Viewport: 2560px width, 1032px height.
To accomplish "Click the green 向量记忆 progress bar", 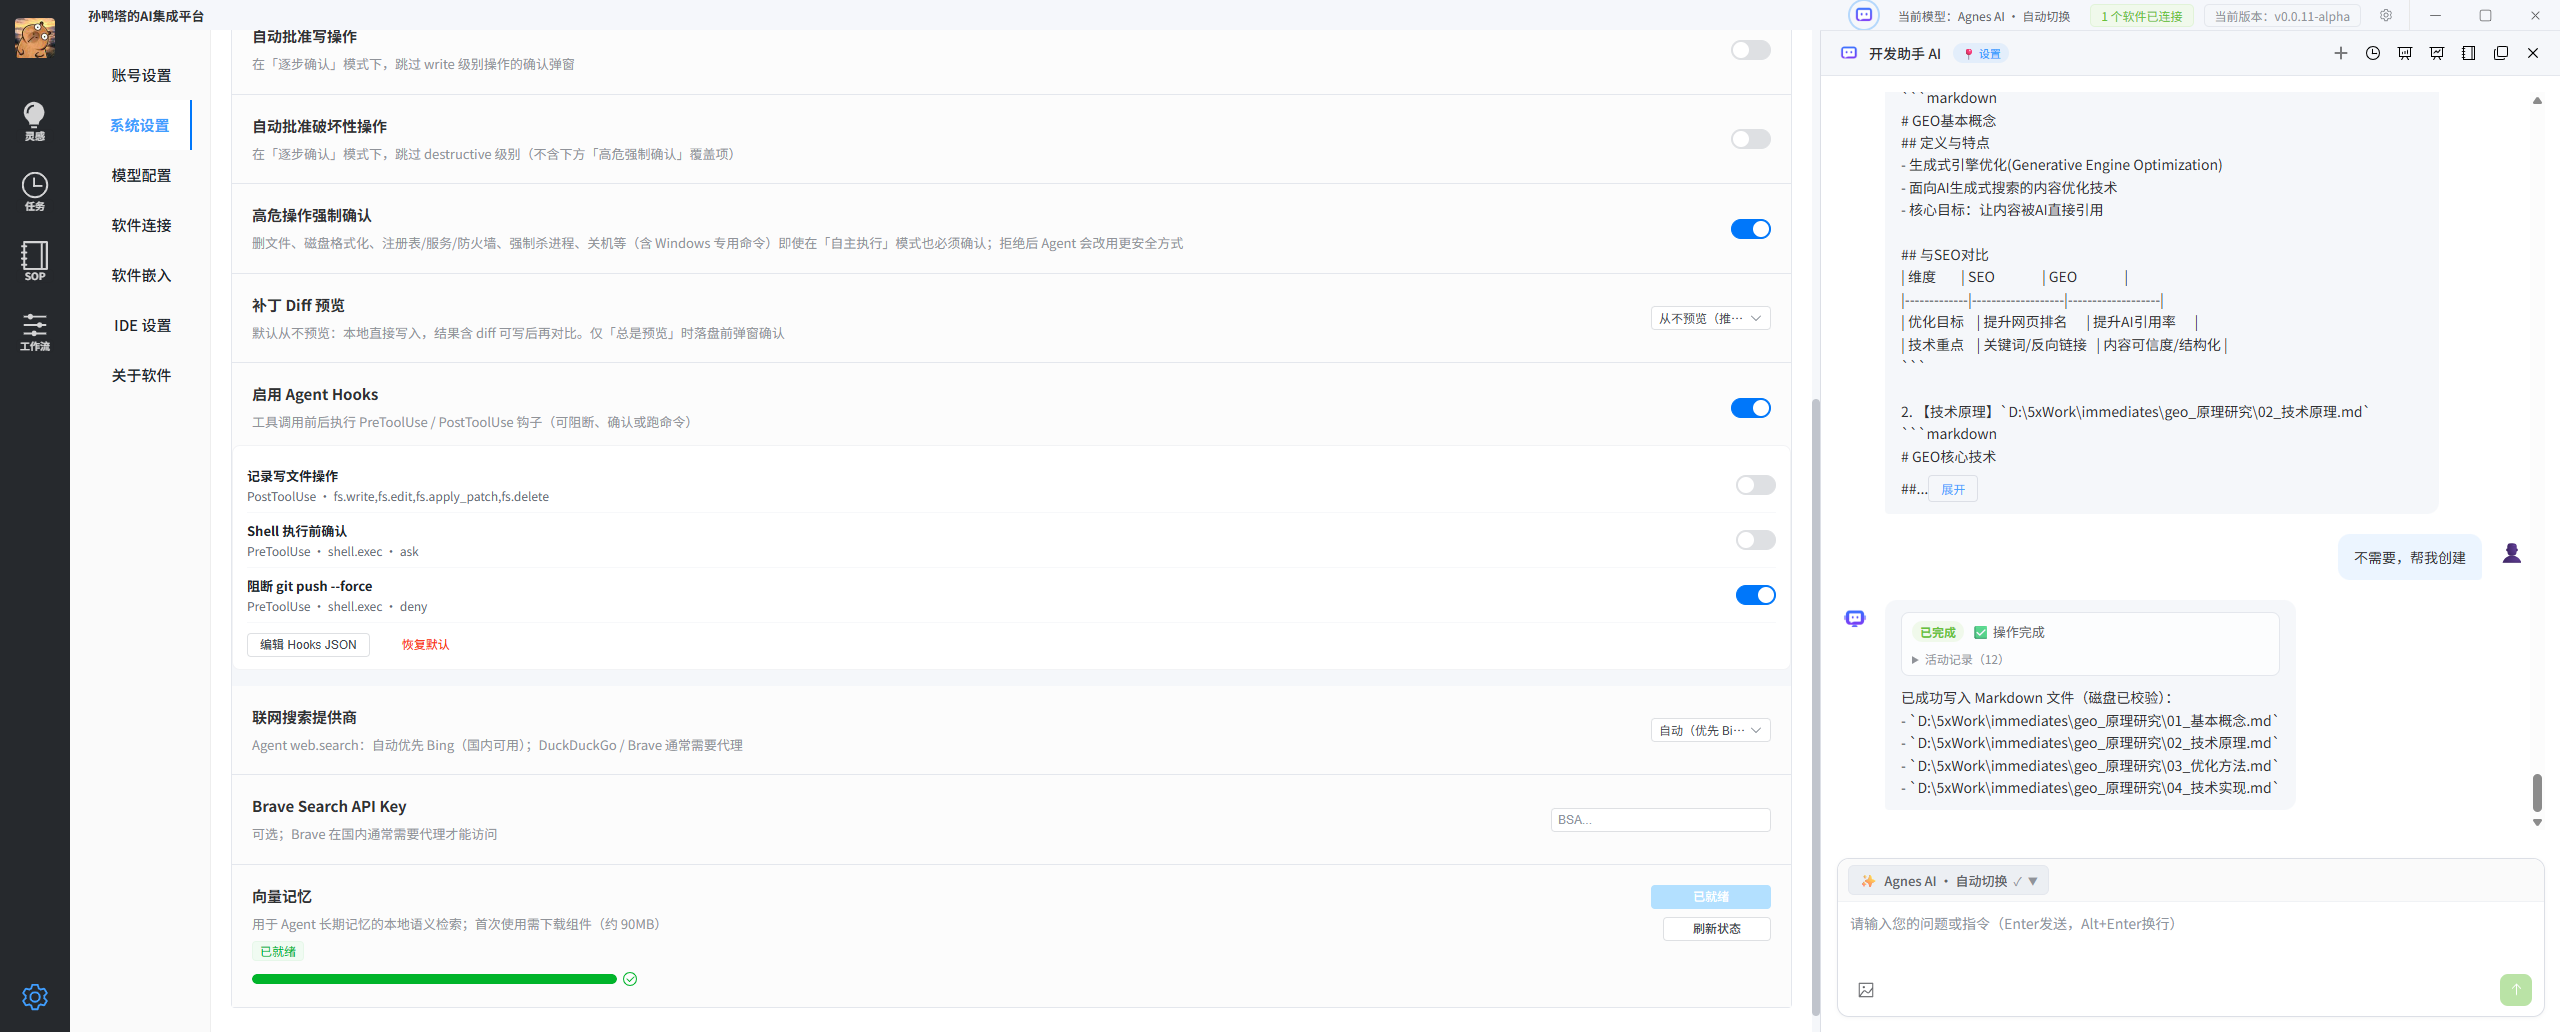I will click(x=434, y=979).
